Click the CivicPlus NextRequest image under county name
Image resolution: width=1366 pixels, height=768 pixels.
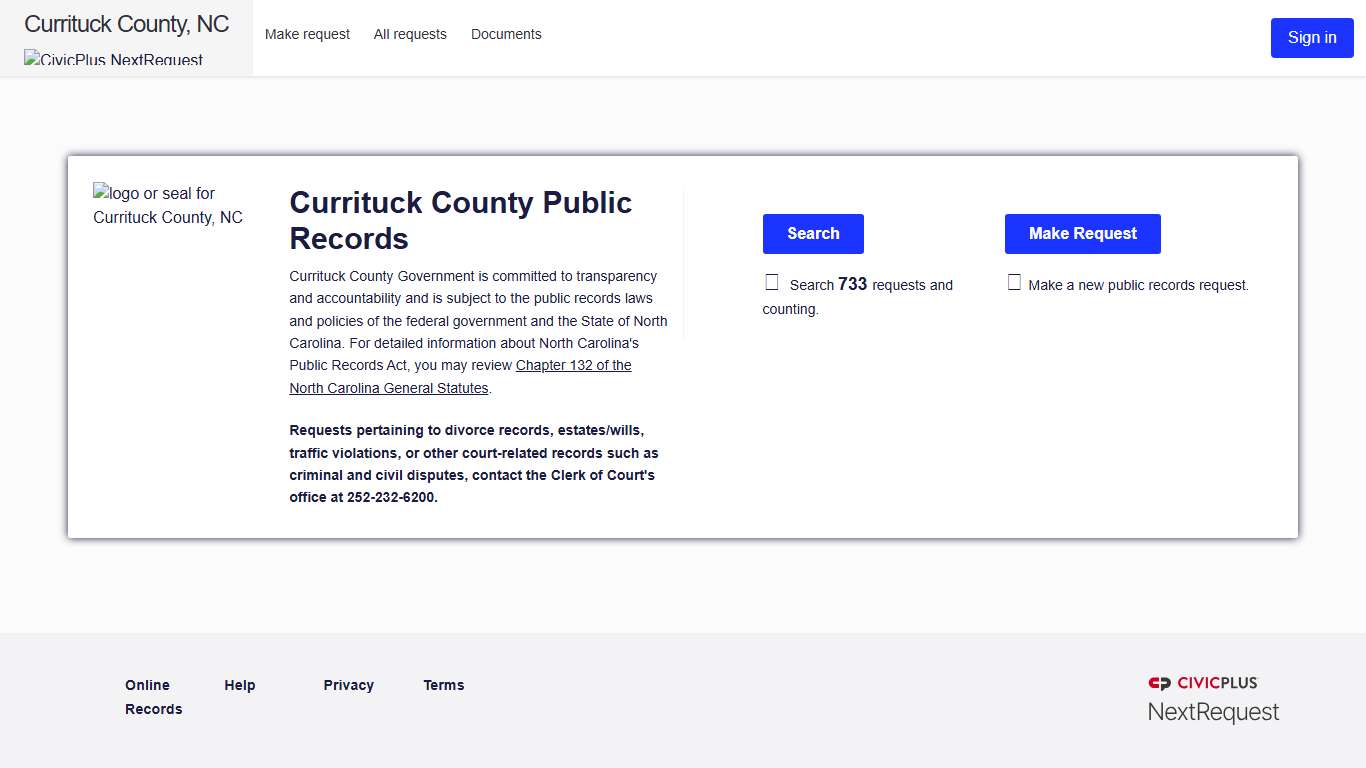tap(113, 60)
